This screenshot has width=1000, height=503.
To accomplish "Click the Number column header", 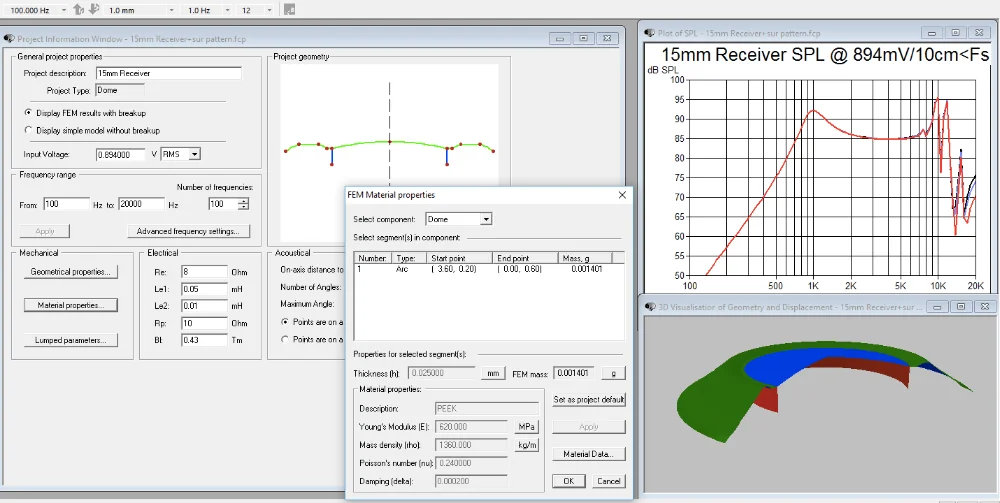I will (372, 258).
